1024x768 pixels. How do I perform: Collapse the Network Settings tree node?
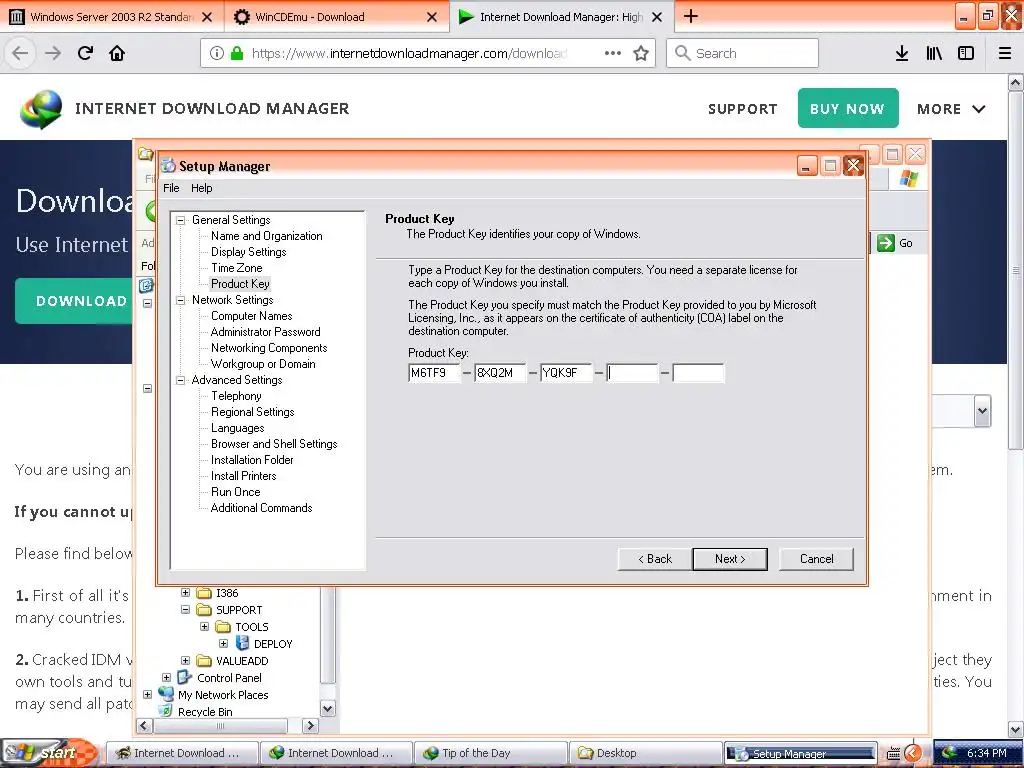[181, 300]
